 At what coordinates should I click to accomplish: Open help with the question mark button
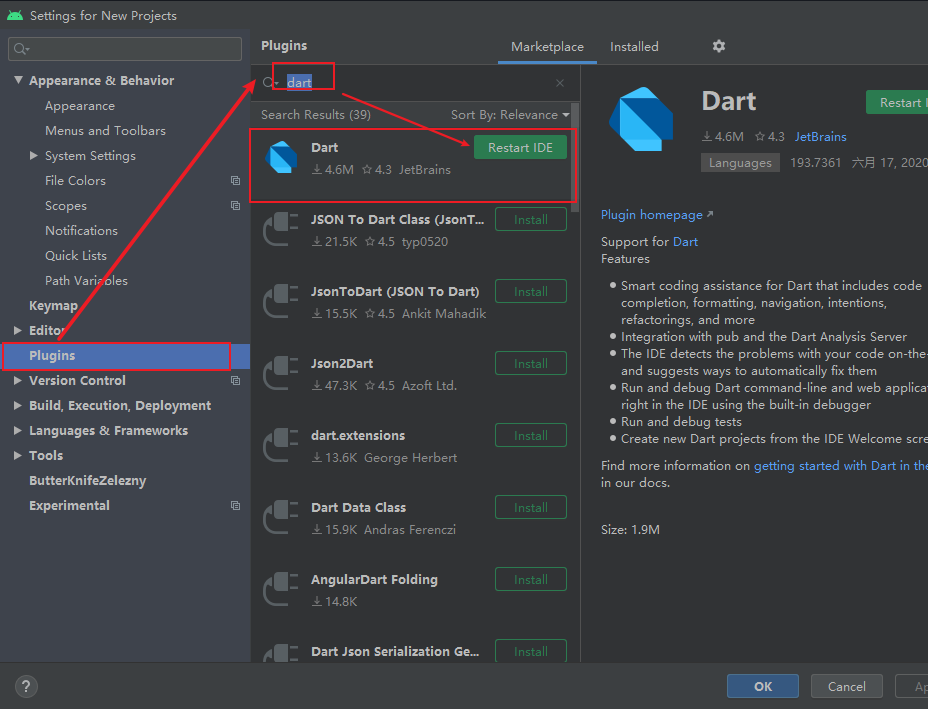tap(26, 687)
